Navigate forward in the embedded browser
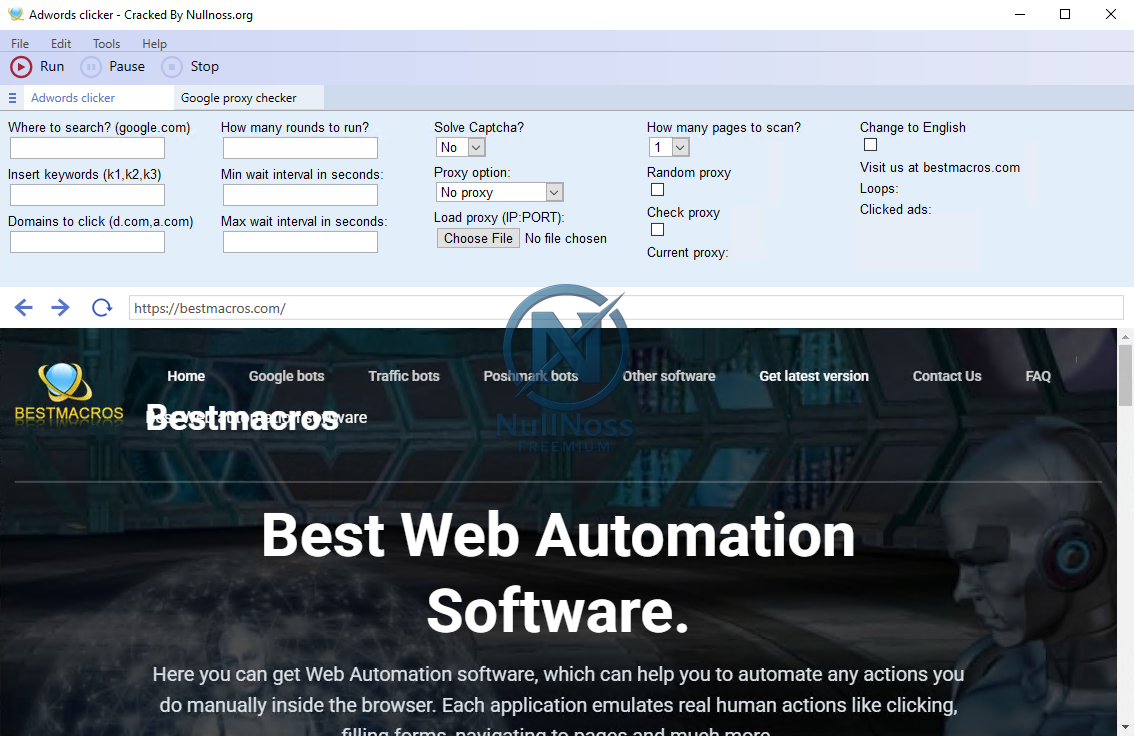Screen dimensions: 1134x736 (x=60, y=307)
